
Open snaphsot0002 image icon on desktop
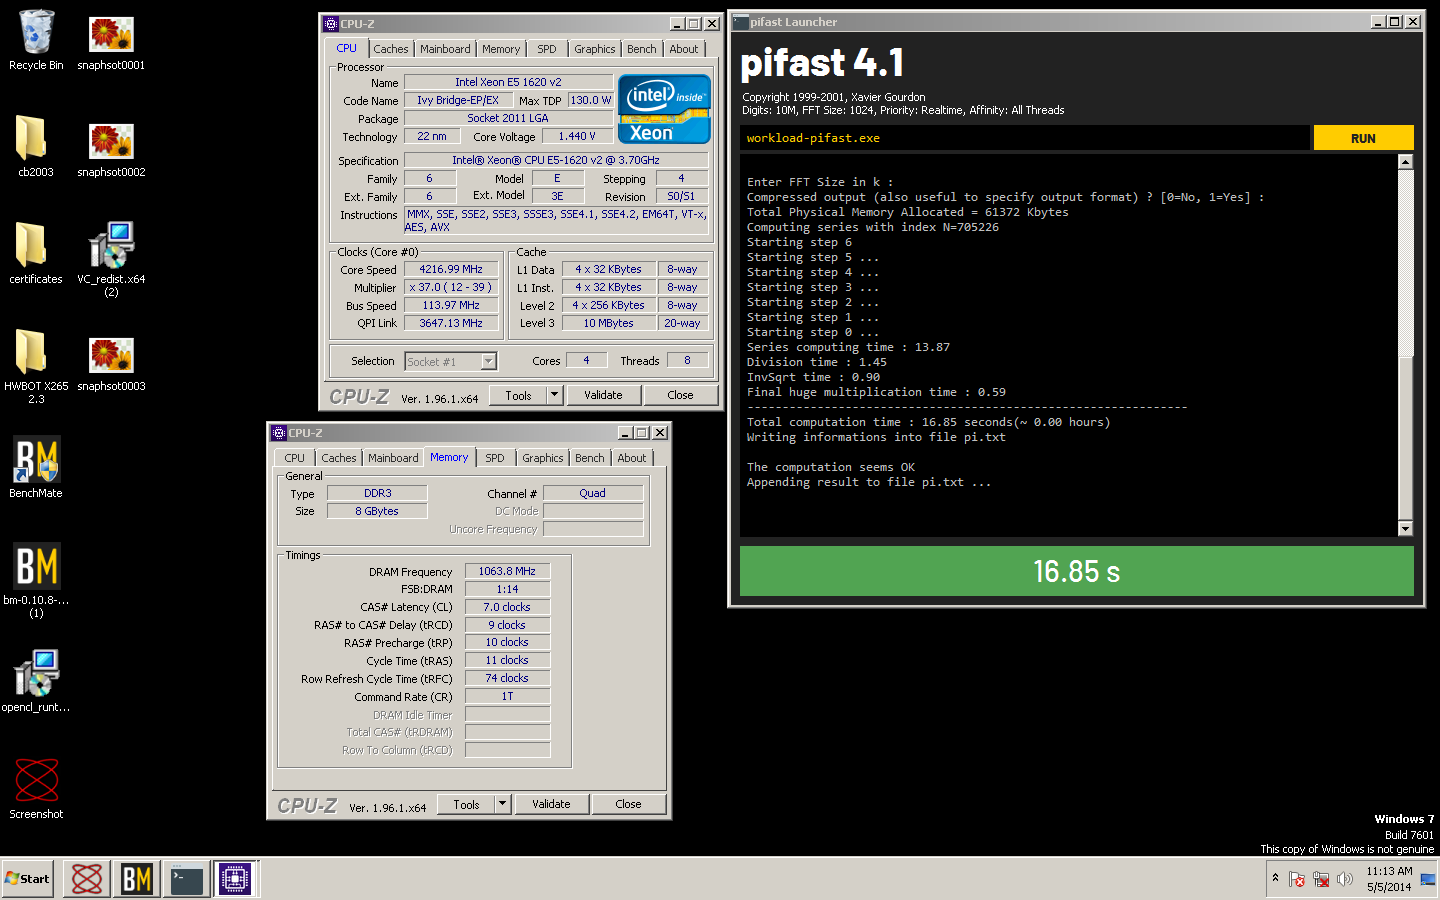tap(111, 150)
